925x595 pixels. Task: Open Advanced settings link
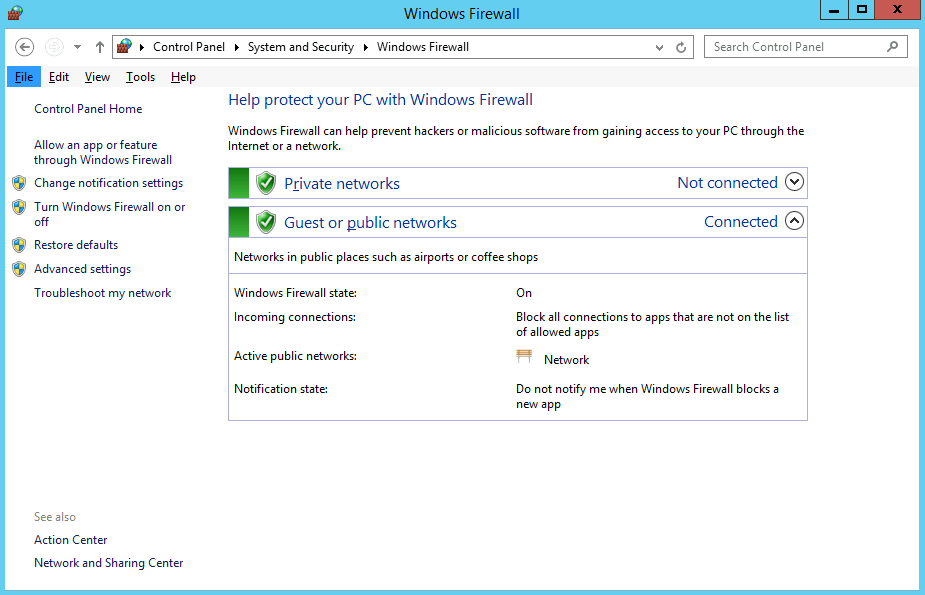83,269
